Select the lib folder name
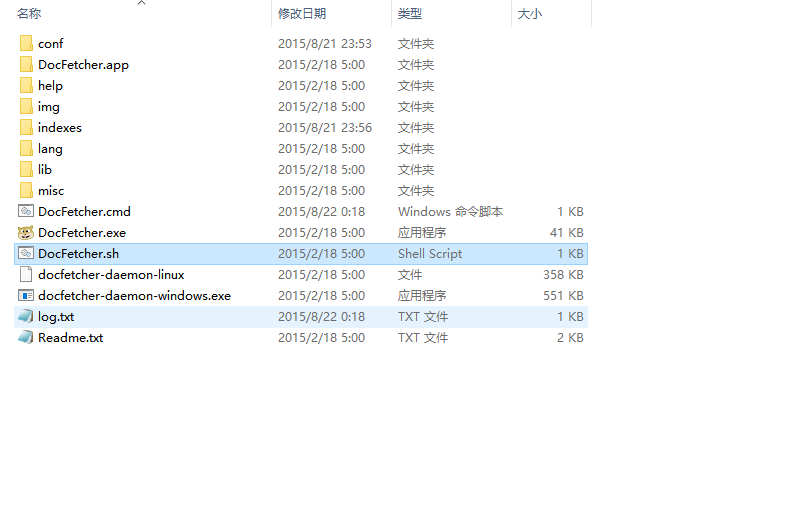Viewport: 799px width, 527px height. [x=45, y=169]
